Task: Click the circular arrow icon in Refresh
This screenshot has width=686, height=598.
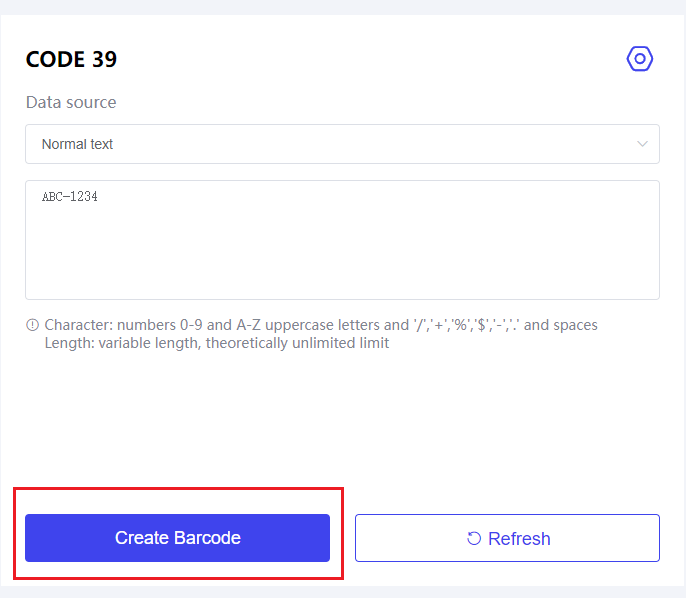Action: (x=474, y=538)
